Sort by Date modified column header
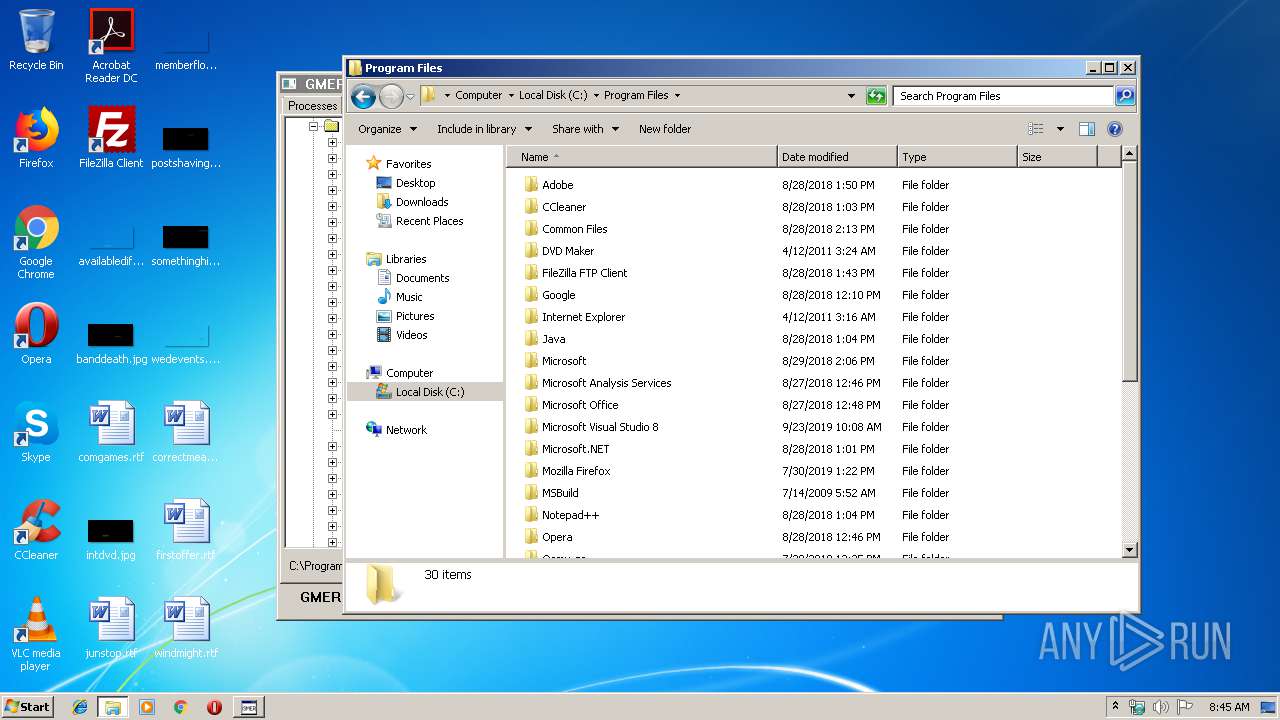Image resolution: width=1280 pixels, height=720 pixels. tap(837, 157)
